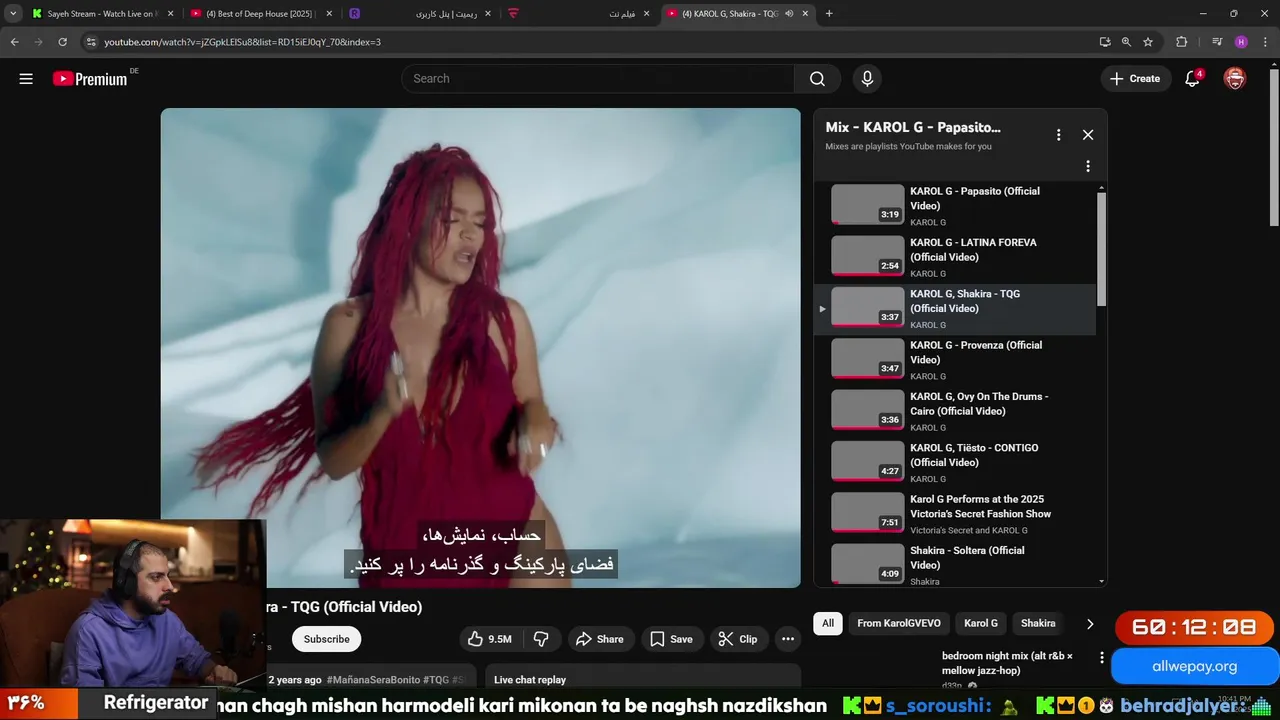This screenshot has height=720, width=1280.
Task: Close the Sayeh Stream tab
Action: tap(170, 14)
